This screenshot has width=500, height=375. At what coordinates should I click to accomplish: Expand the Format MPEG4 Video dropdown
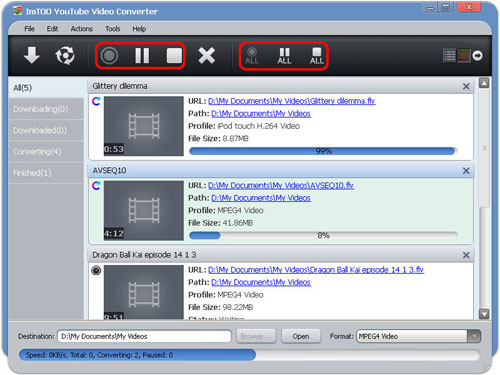474,336
